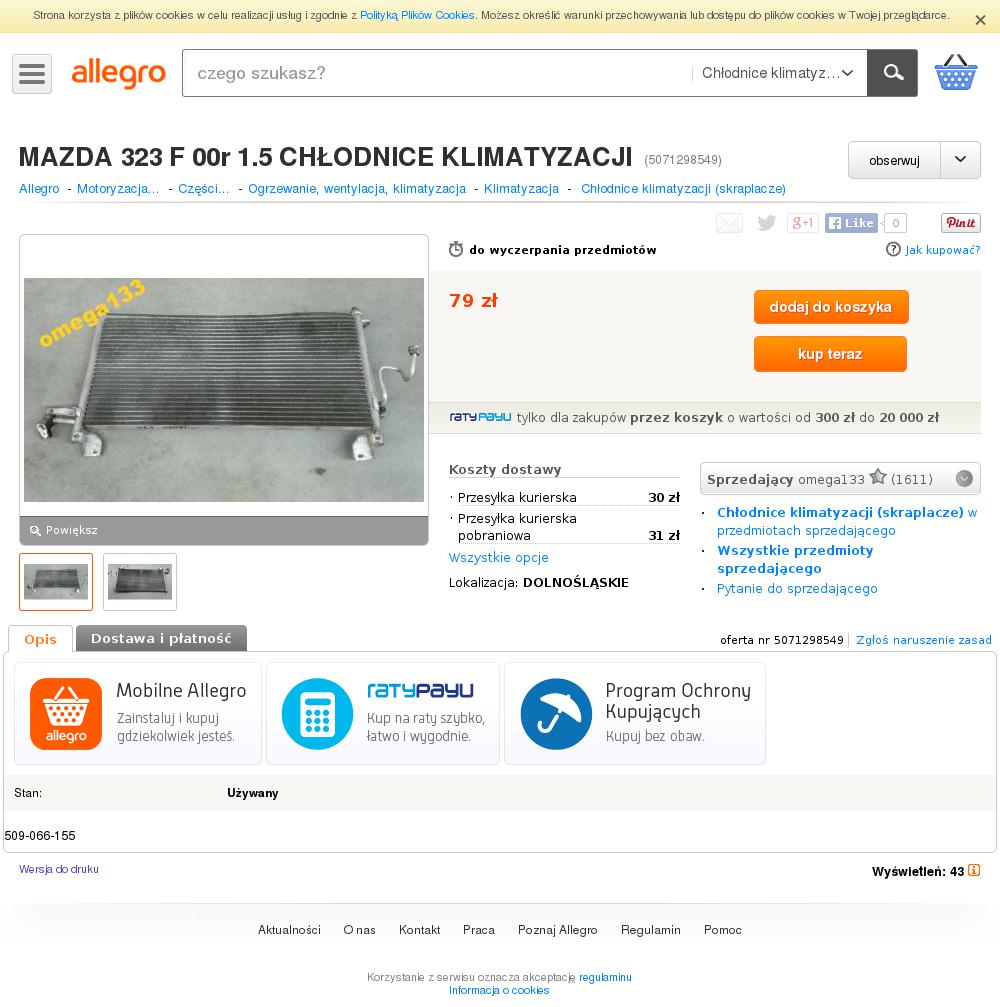
Task: Expand the category dropdown in search
Action: click(778, 73)
